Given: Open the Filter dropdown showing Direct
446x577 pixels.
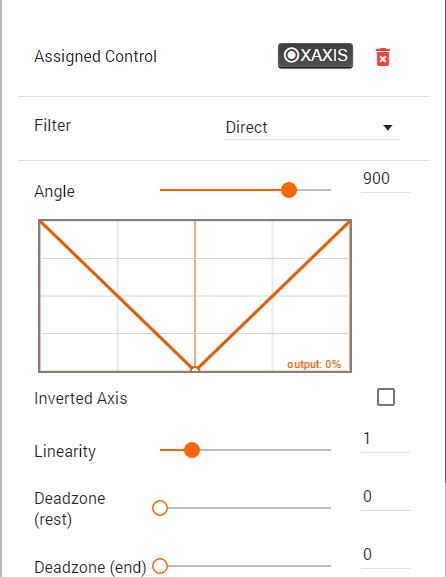Looking at the screenshot, I should point(312,127).
